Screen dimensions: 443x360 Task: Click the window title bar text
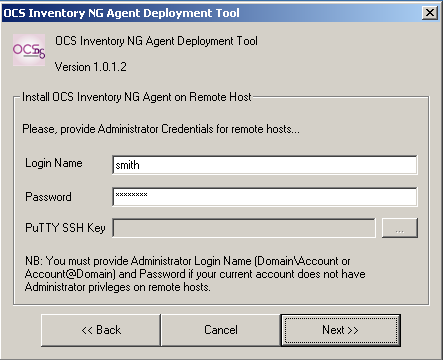click(x=121, y=13)
